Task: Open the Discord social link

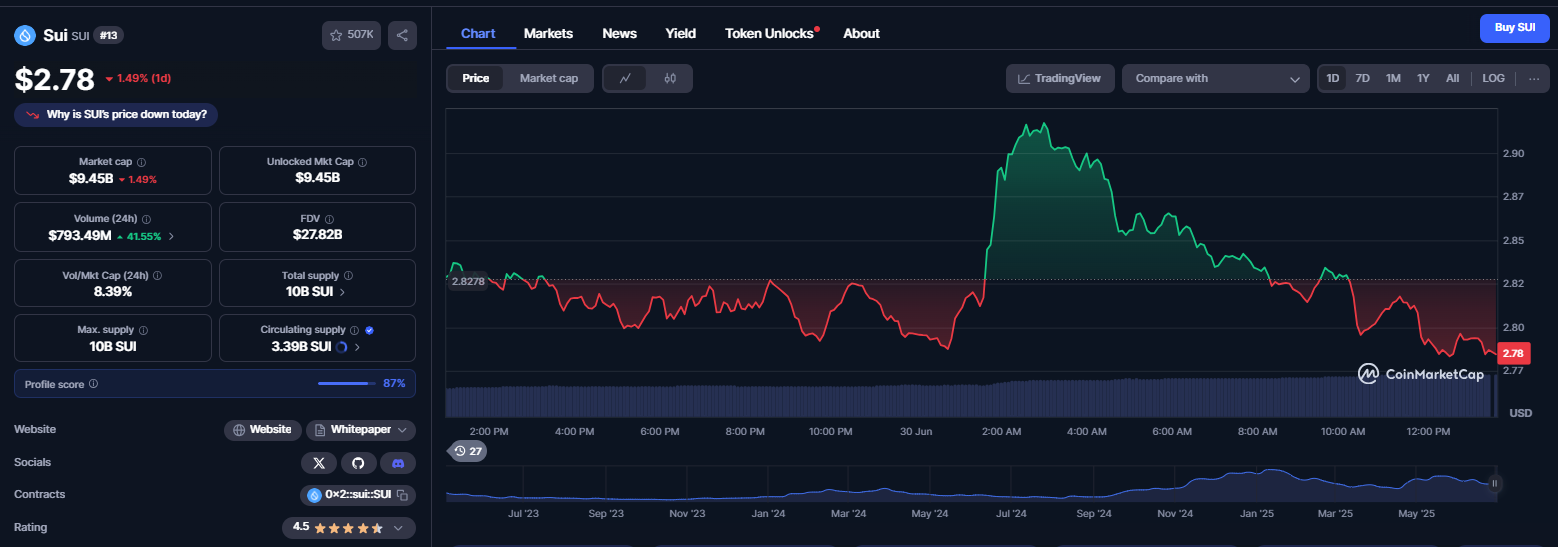Action: (397, 463)
